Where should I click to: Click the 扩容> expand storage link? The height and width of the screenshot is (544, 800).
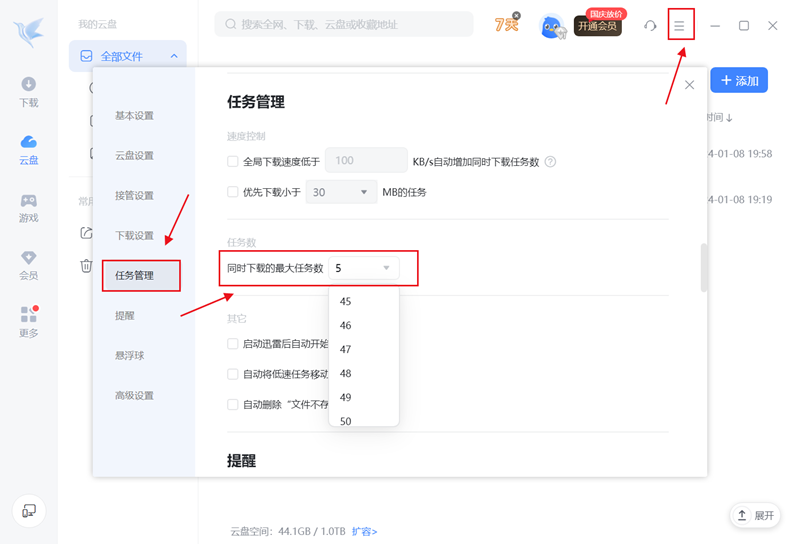(x=364, y=531)
